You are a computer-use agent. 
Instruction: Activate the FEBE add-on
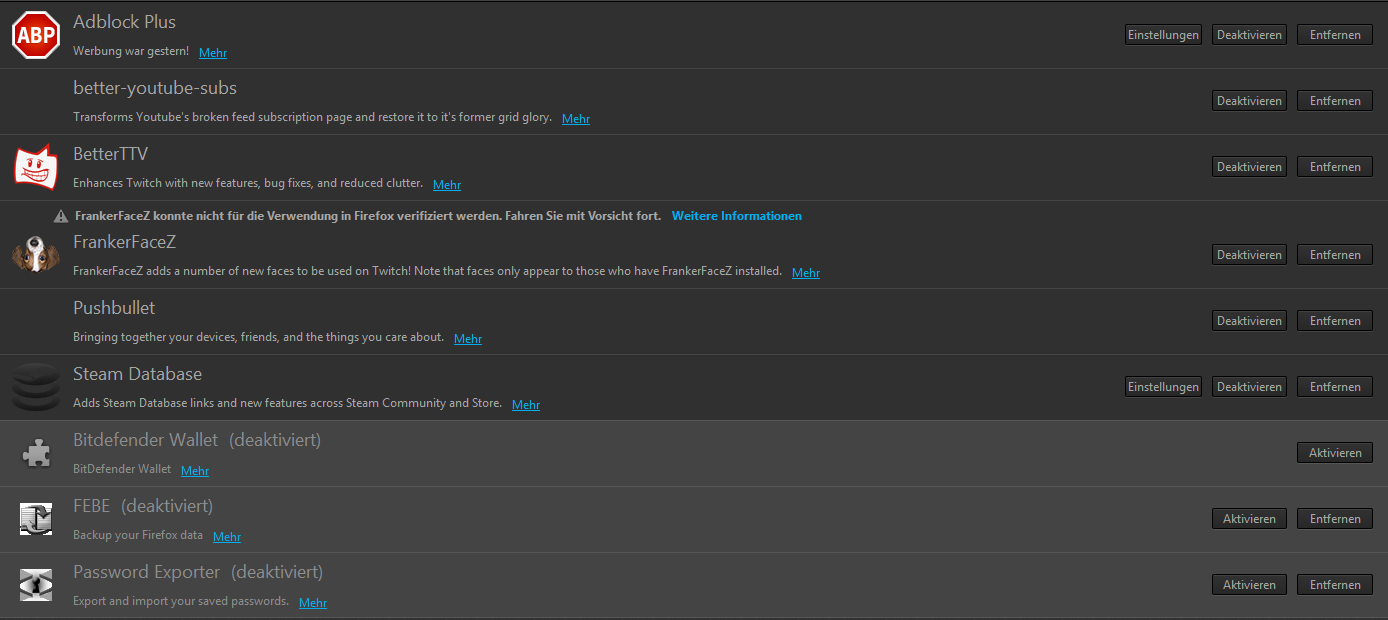click(1249, 519)
